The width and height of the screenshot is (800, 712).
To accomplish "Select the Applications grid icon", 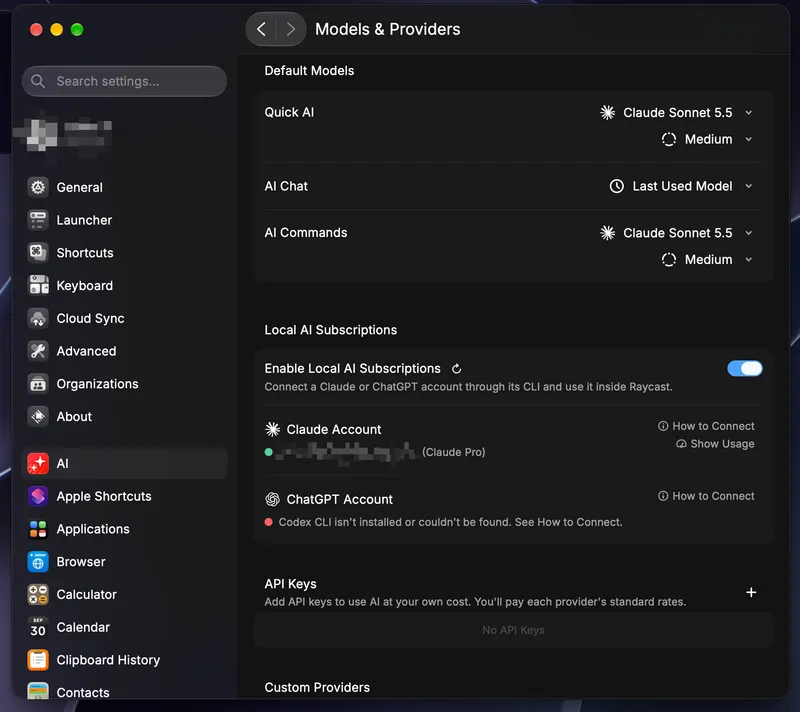I will coord(38,529).
